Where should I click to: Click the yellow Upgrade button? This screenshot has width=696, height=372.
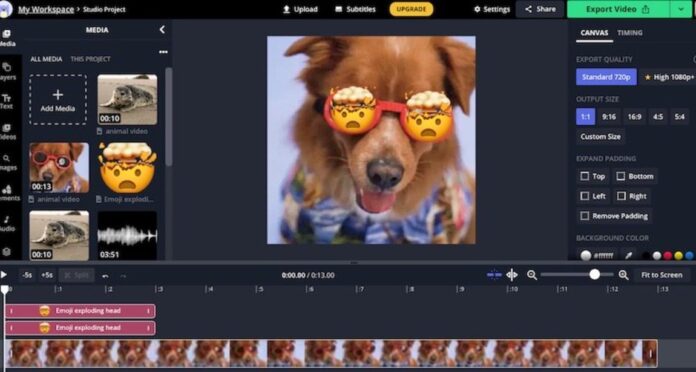[411, 9]
